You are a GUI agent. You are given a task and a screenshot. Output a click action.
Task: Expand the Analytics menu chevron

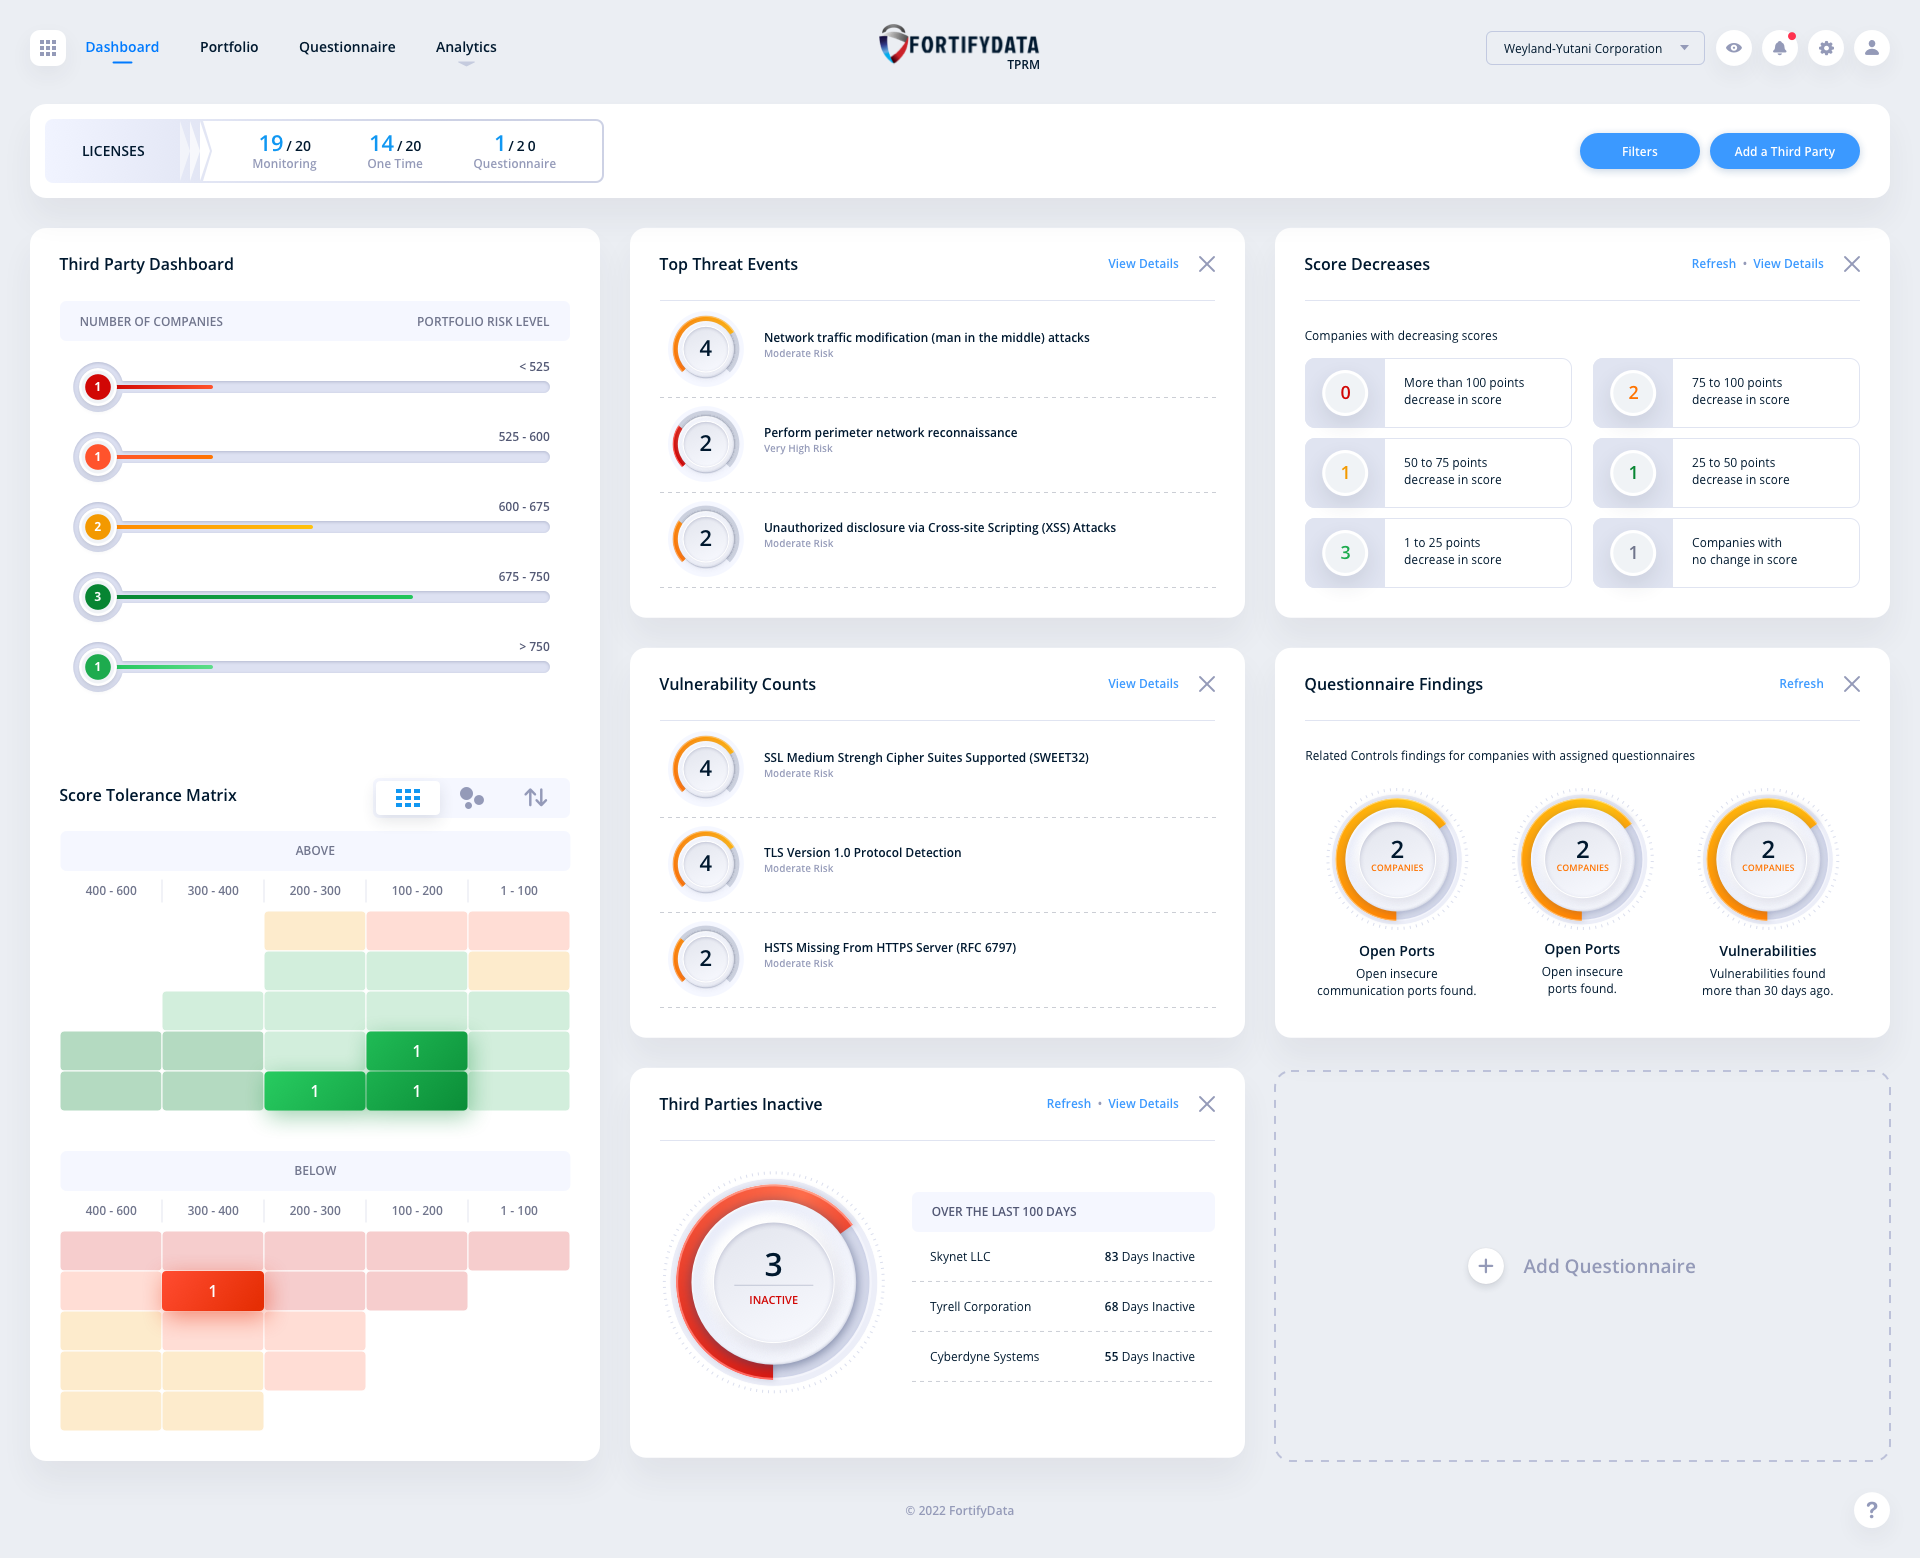466,64
